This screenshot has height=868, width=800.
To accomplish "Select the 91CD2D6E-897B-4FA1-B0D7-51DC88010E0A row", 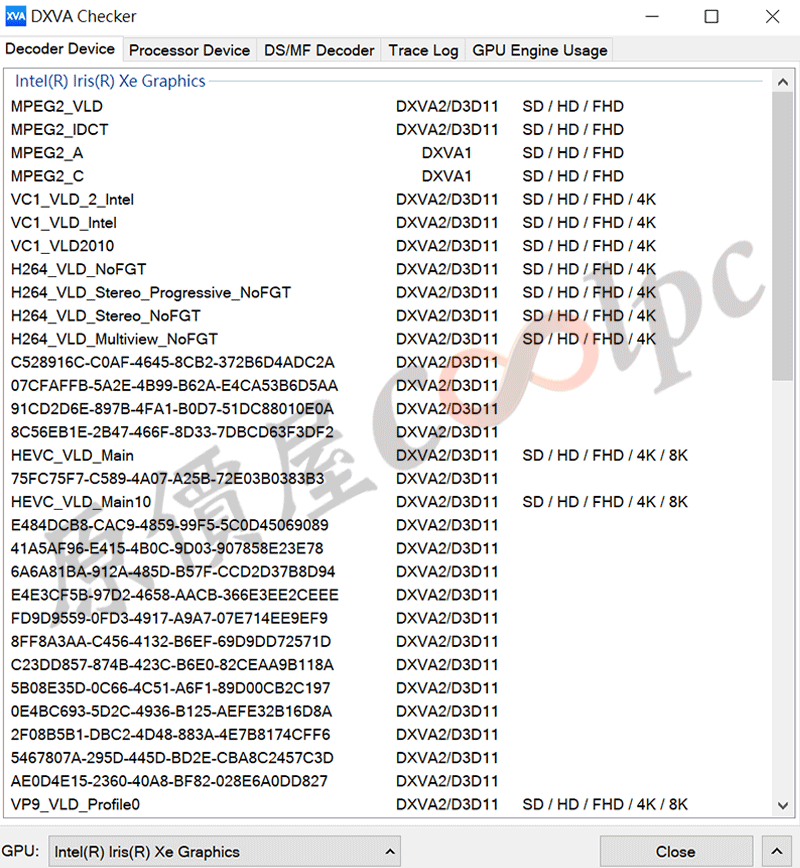I will tap(388, 409).
